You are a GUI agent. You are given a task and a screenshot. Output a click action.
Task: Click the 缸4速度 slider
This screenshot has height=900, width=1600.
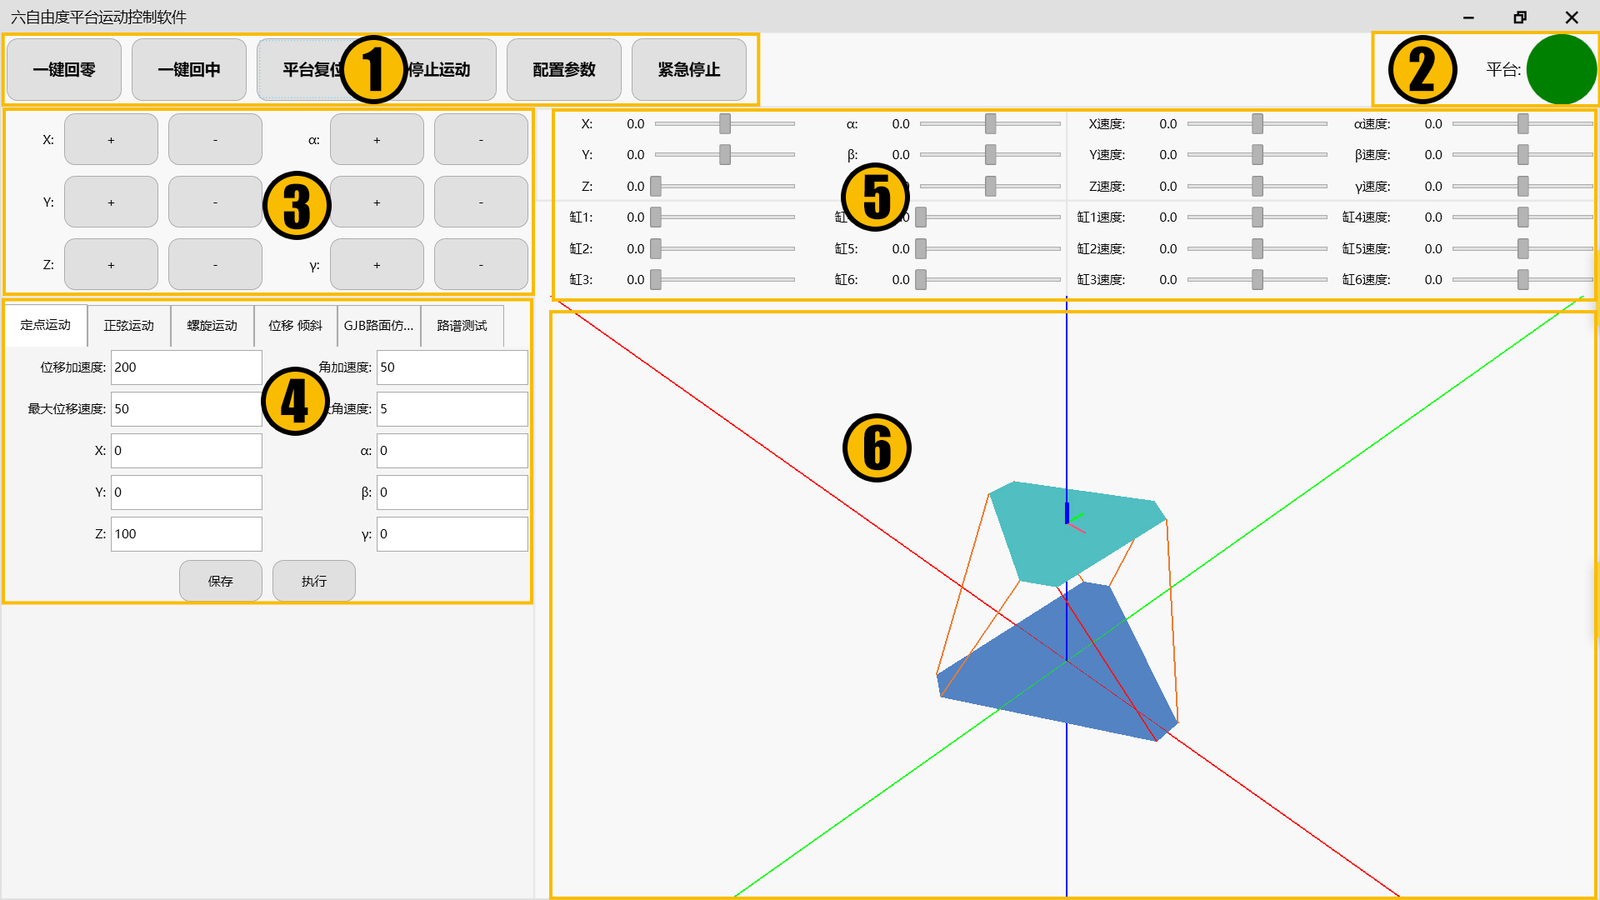pos(1522,217)
